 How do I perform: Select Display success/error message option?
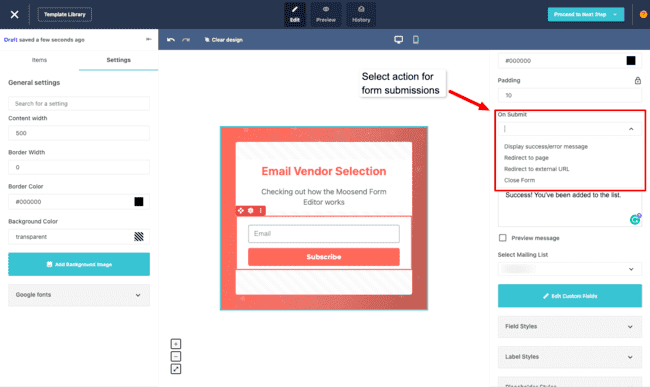point(546,147)
